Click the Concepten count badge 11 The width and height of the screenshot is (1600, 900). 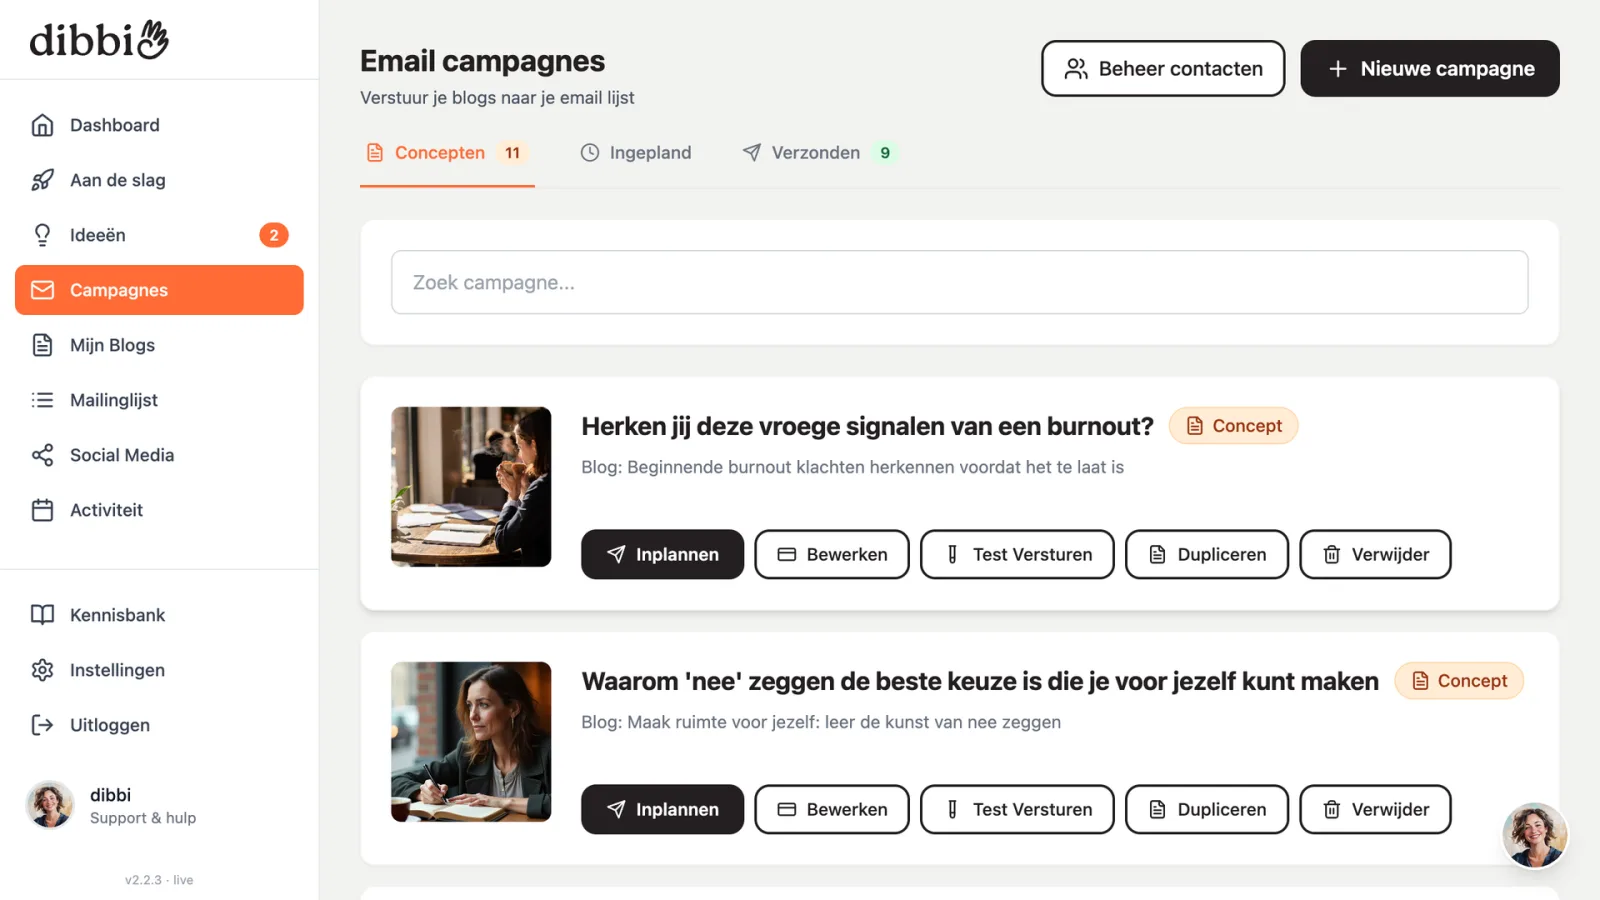click(512, 153)
